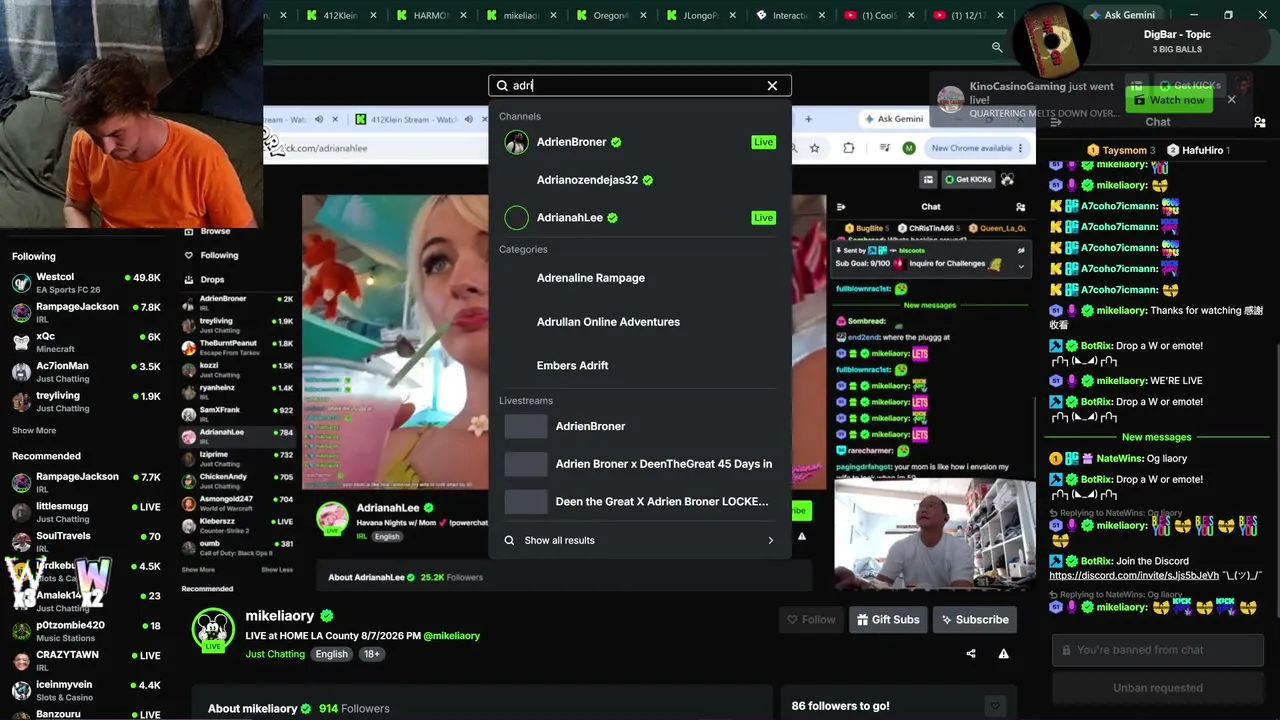The width and height of the screenshot is (1280, 720).
Task: Click the 18+ tag
Action: pyautogui.click(x=371, y=654)
